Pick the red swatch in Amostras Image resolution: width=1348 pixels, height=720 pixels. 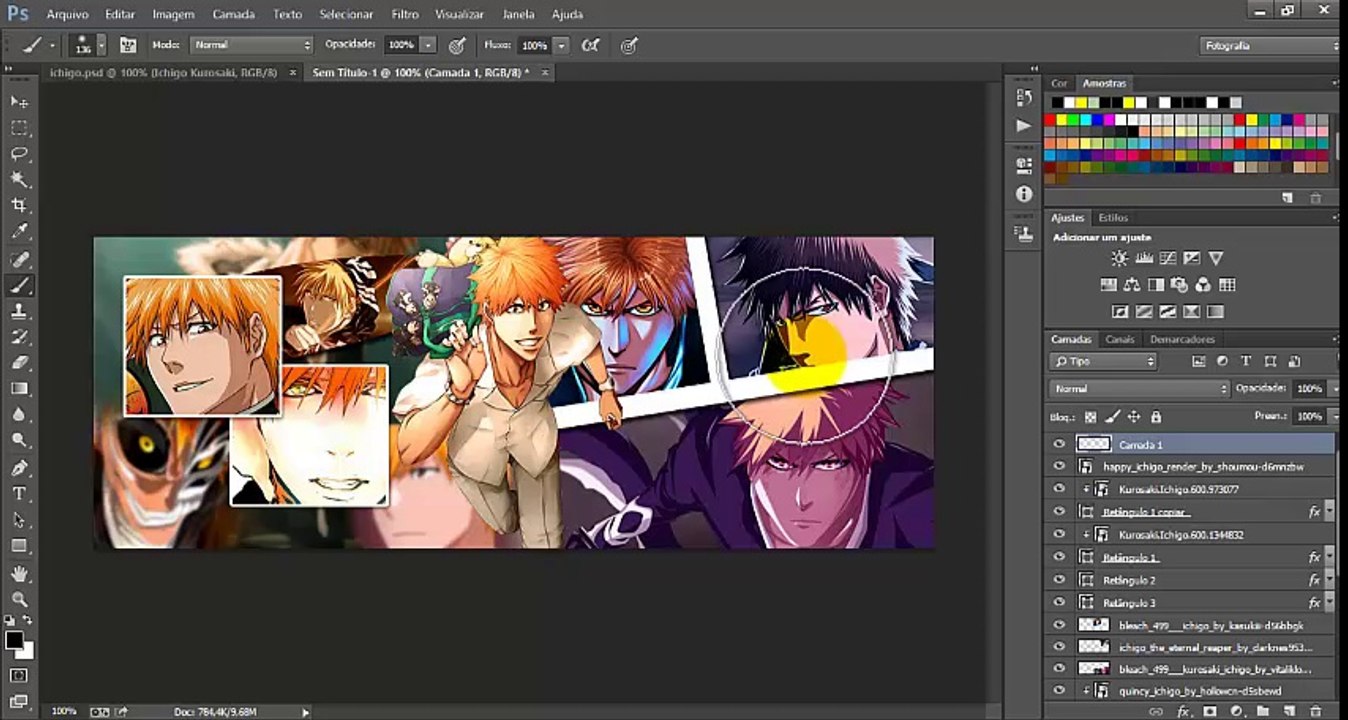[1050, 120]
